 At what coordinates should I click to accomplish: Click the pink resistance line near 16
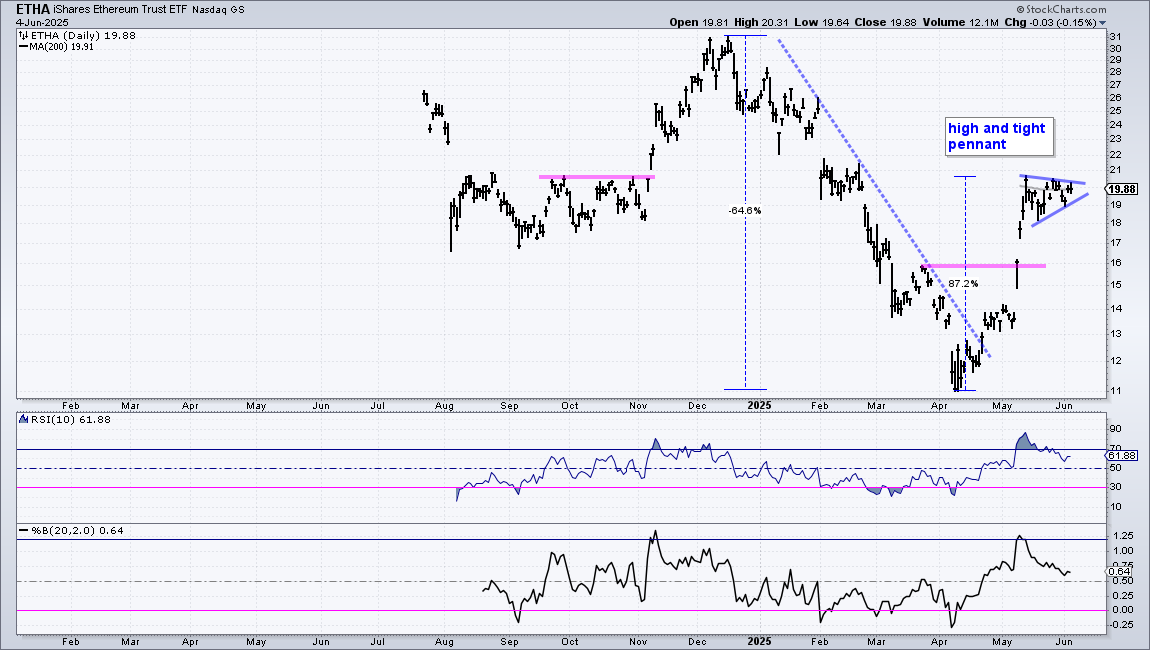[984, 266]
